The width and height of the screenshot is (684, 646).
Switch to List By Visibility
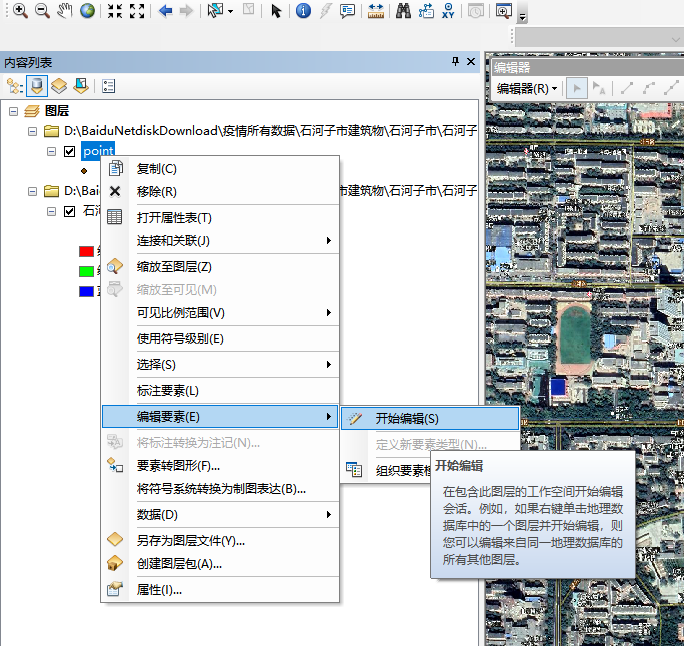(59, 85)
